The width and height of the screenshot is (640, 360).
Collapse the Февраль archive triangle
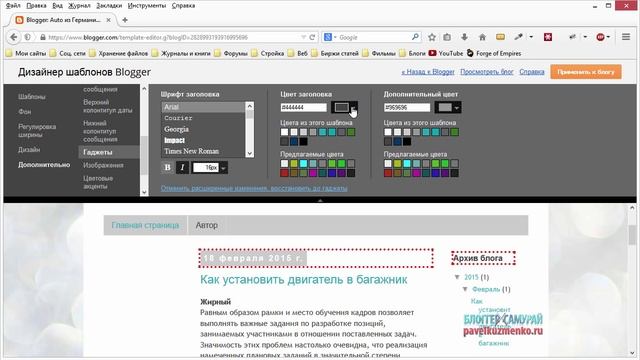tap(465, 289)
